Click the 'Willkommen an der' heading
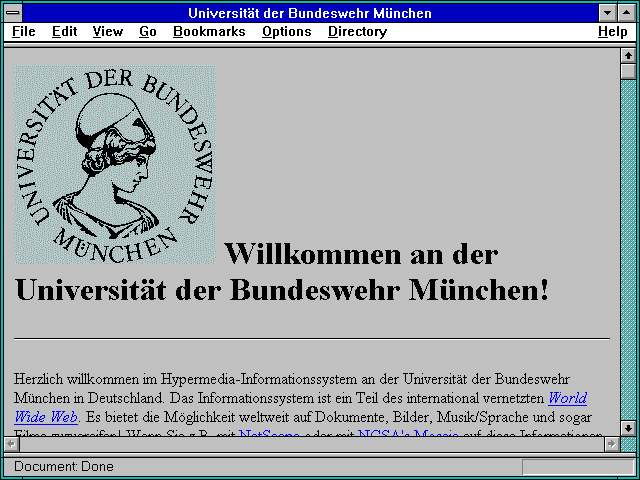 pos(361,254)
